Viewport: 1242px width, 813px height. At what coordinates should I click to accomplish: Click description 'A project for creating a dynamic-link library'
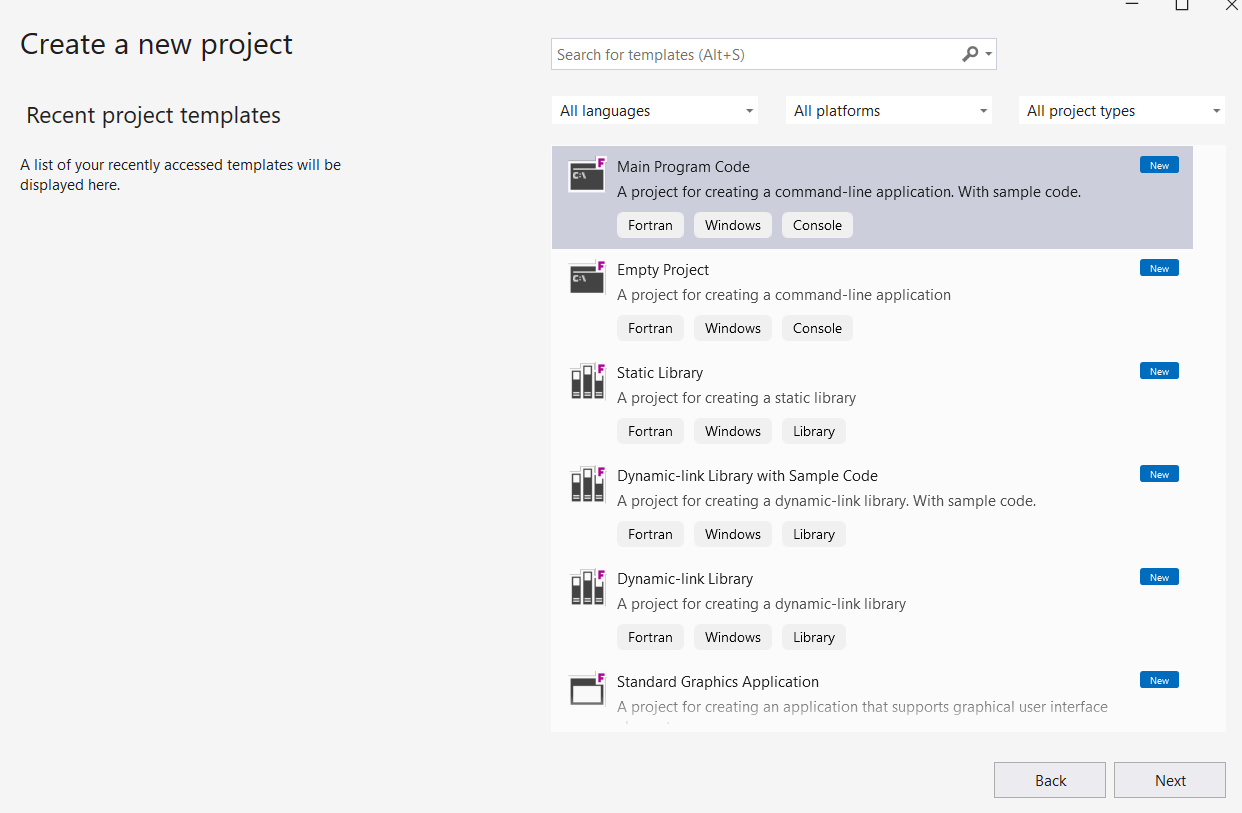pyautogui.click(x=762, y=604)
